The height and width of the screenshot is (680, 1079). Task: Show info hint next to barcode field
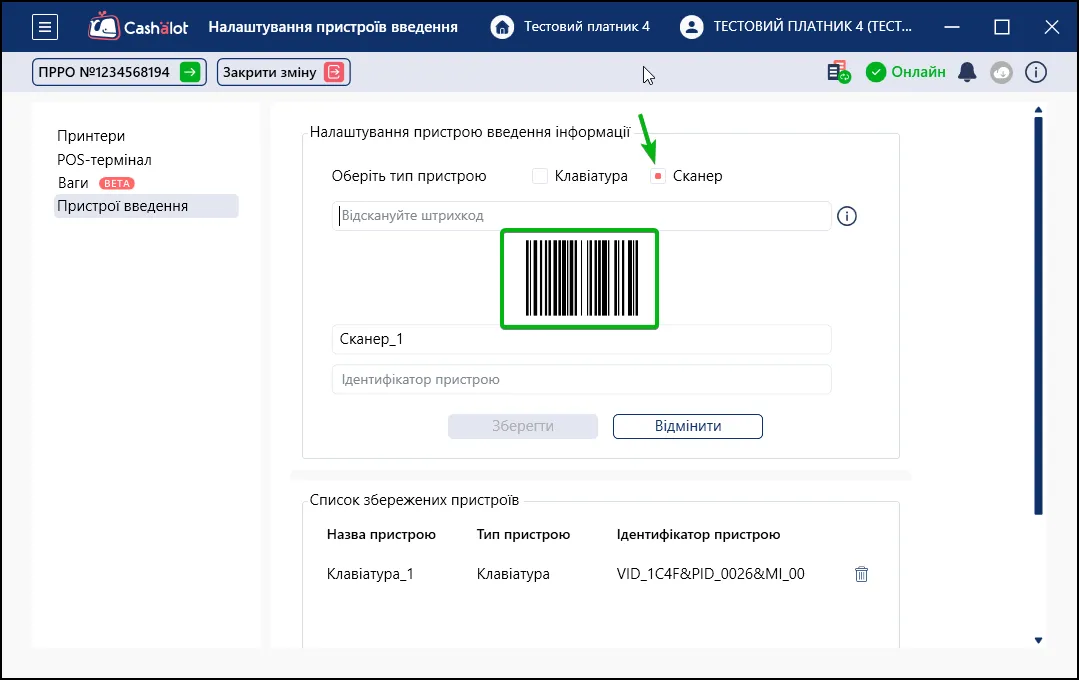[847, 216]
